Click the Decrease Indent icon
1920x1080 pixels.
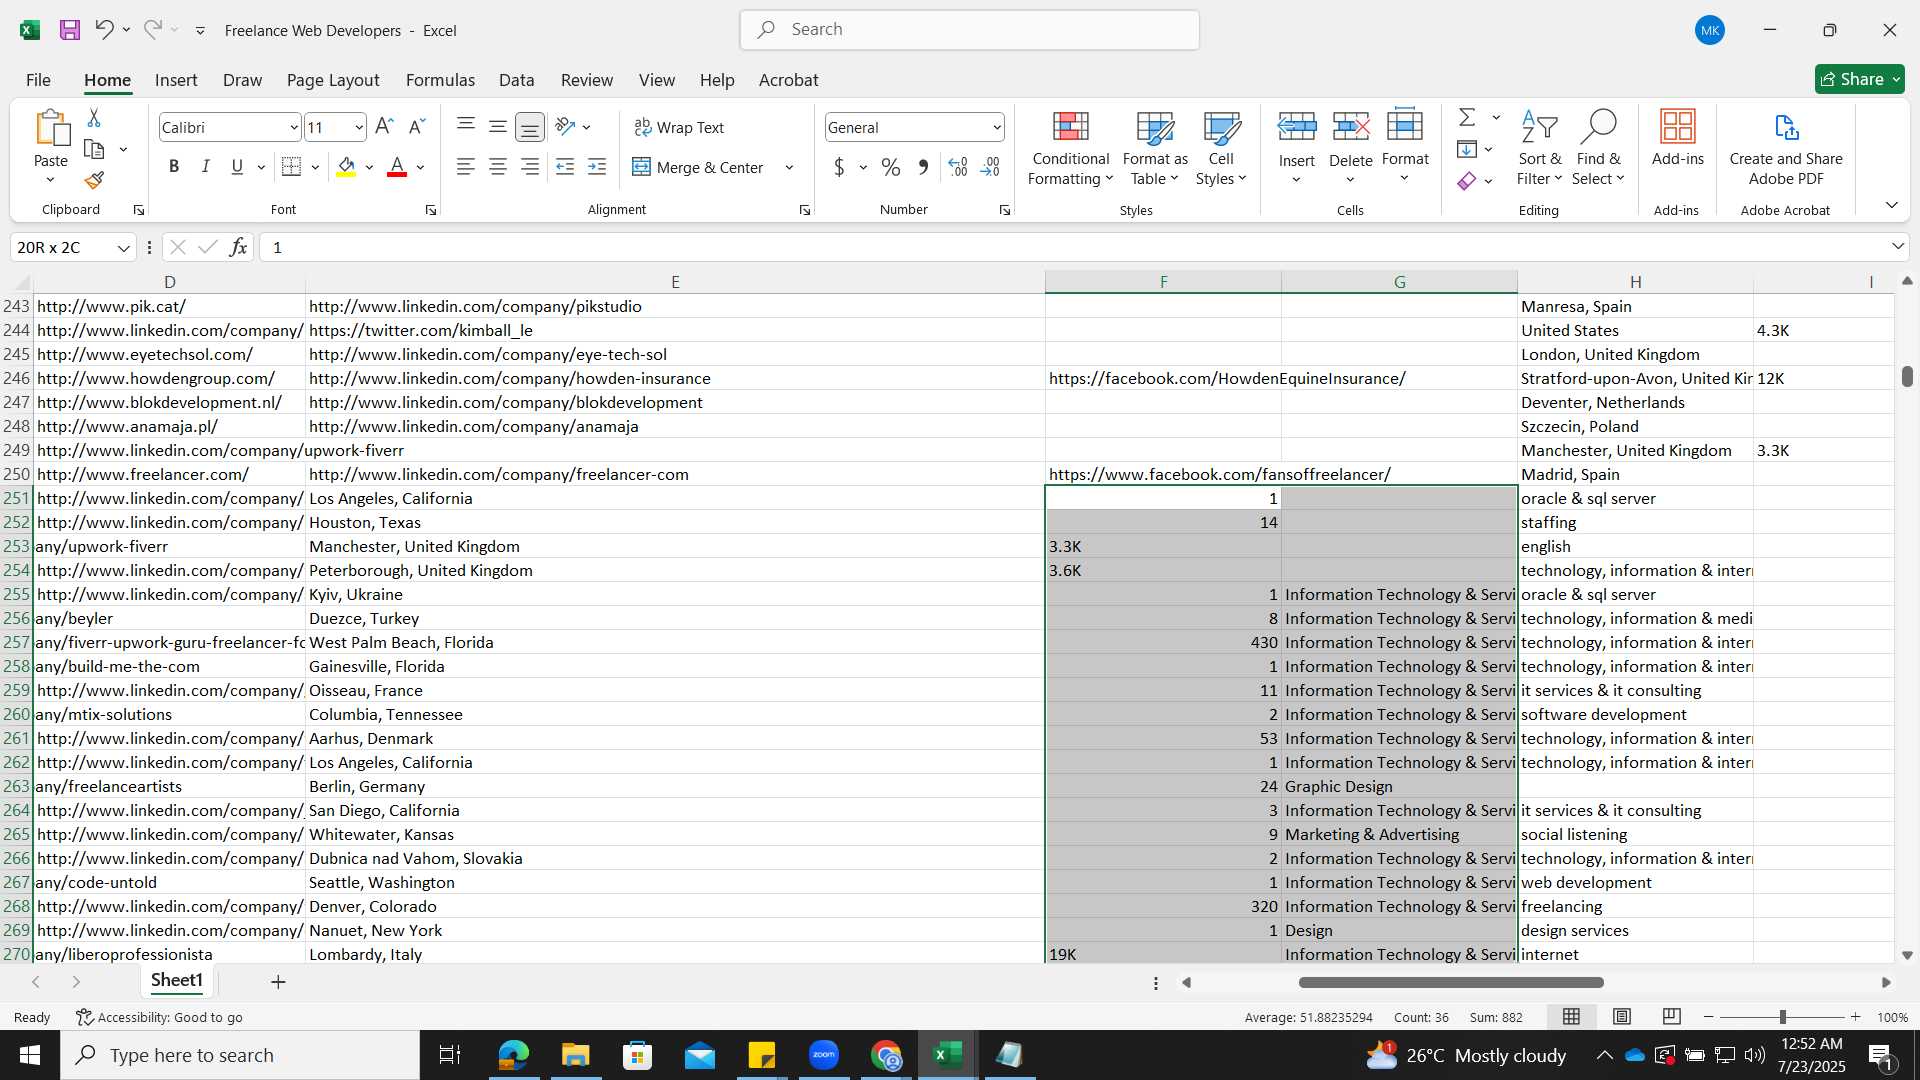click(565, 167)
